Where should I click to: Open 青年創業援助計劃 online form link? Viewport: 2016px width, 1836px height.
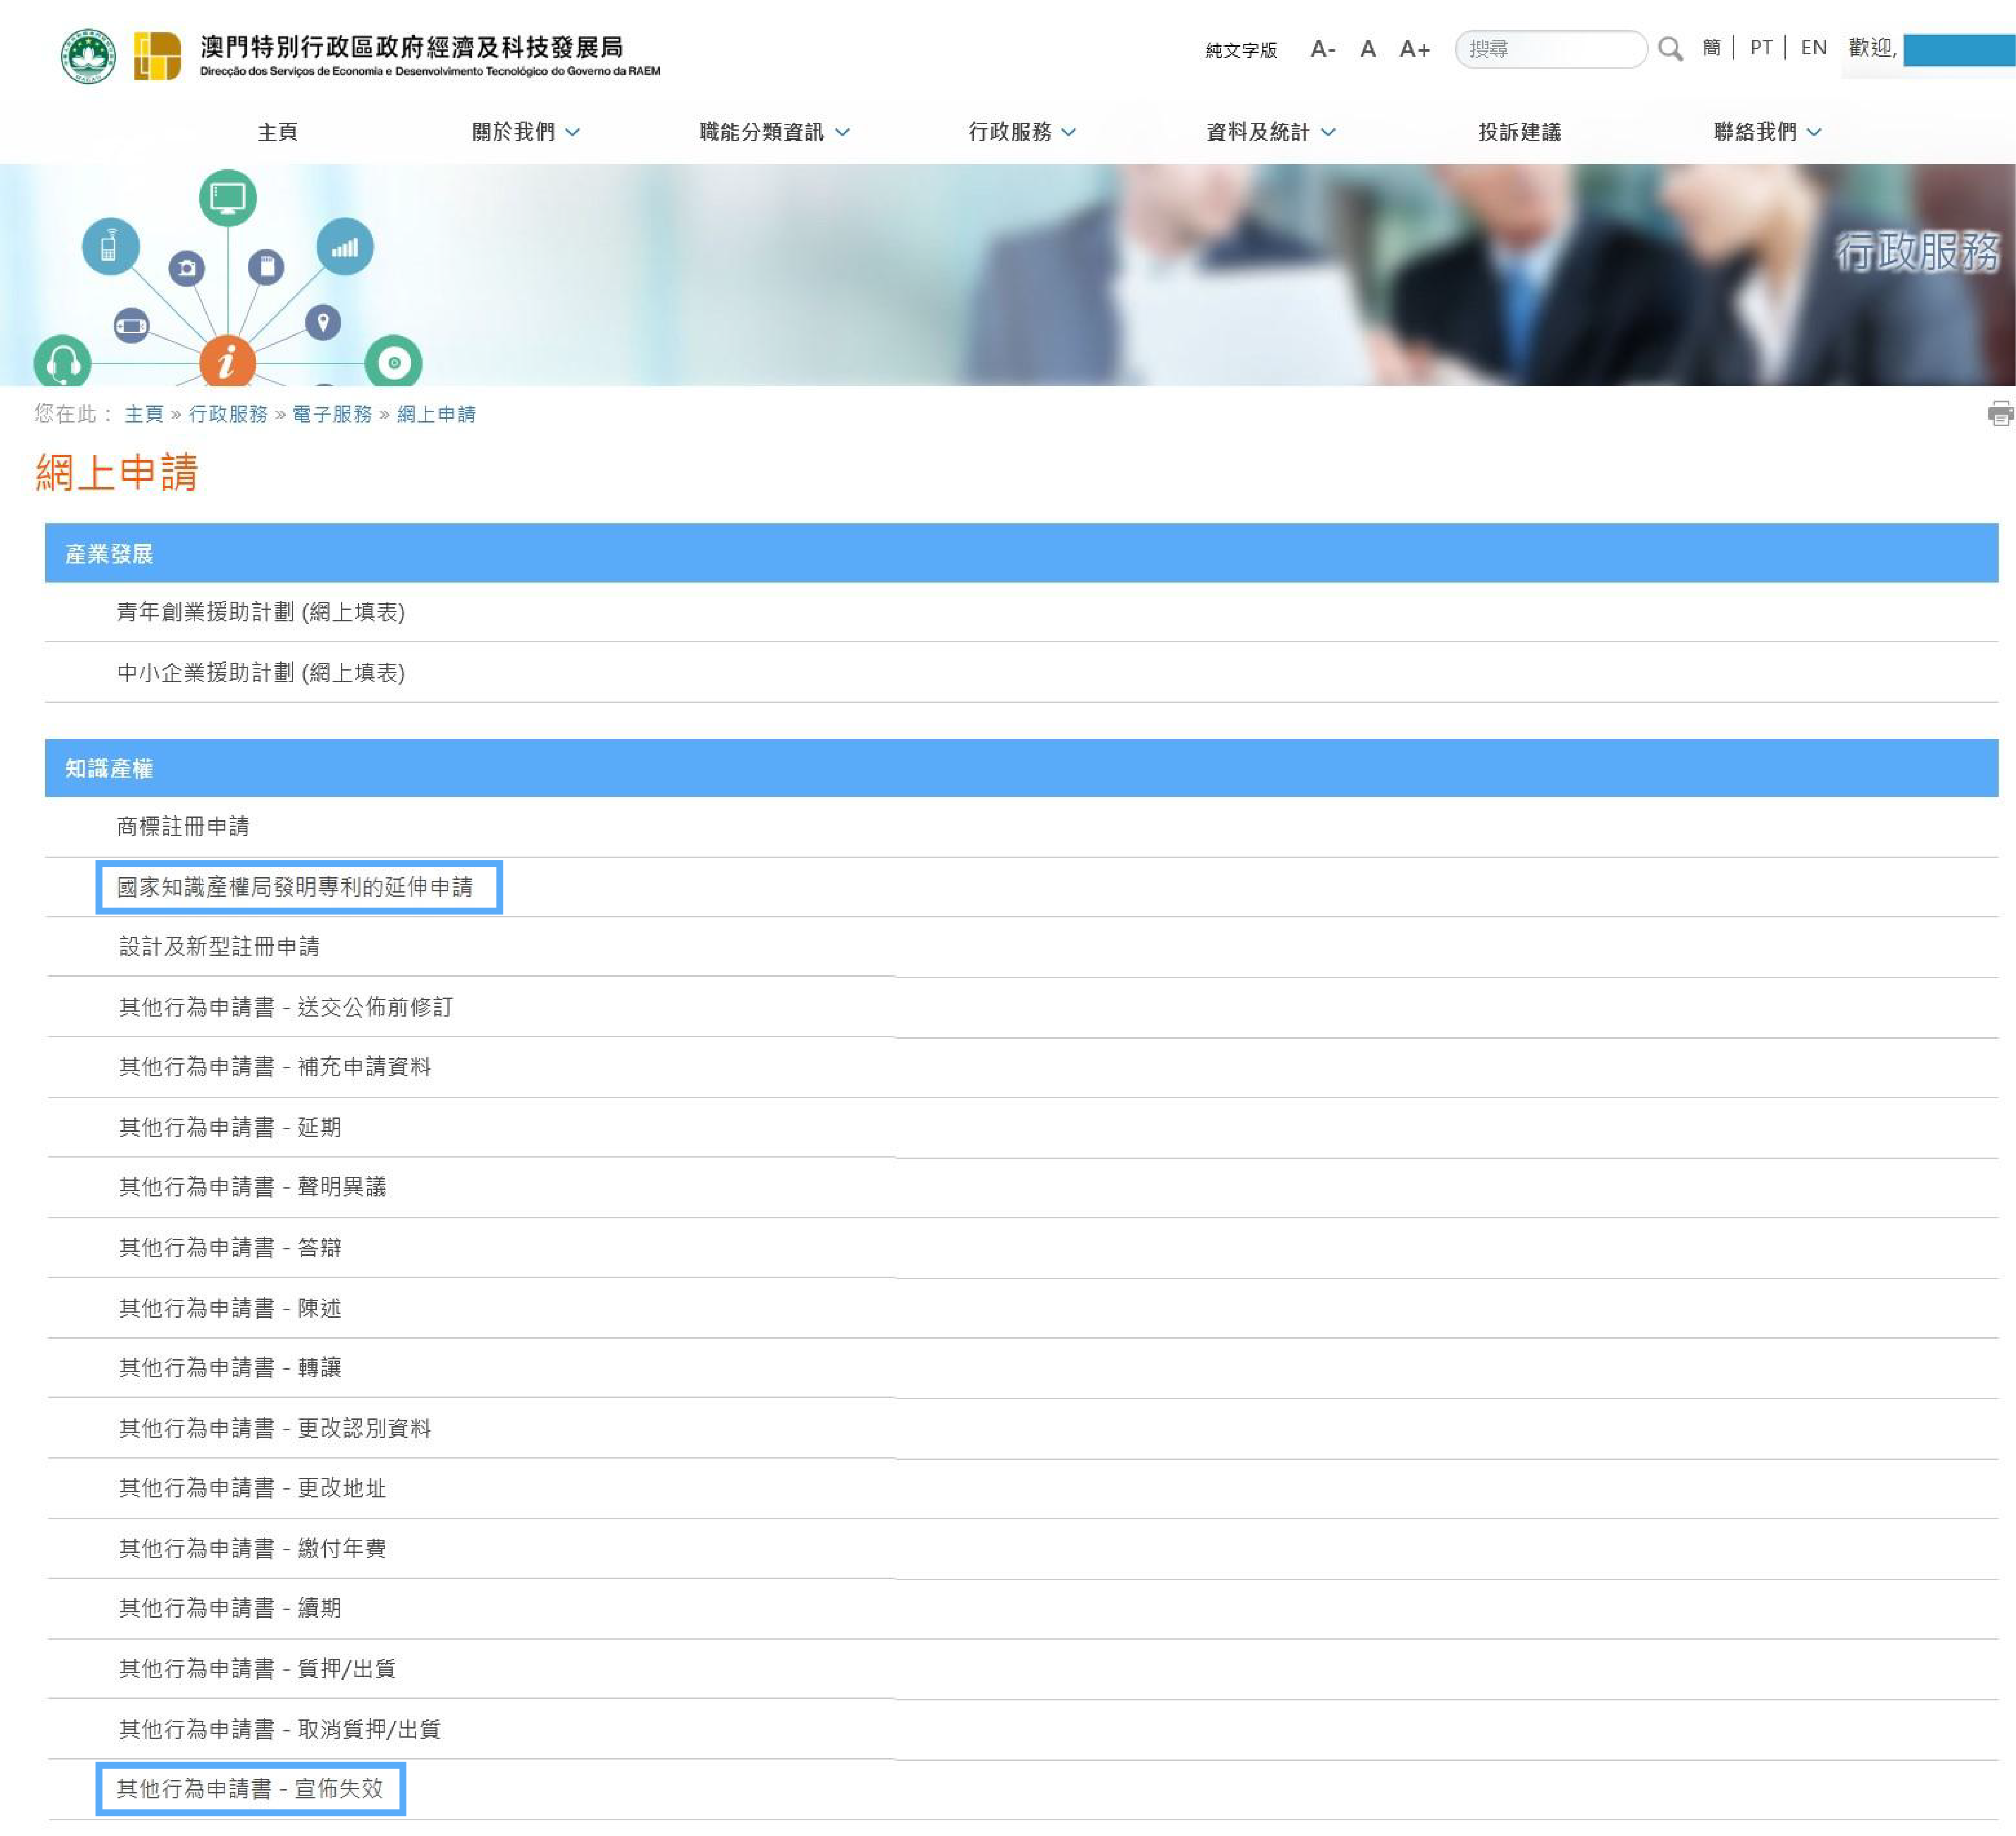click(260, 612)
